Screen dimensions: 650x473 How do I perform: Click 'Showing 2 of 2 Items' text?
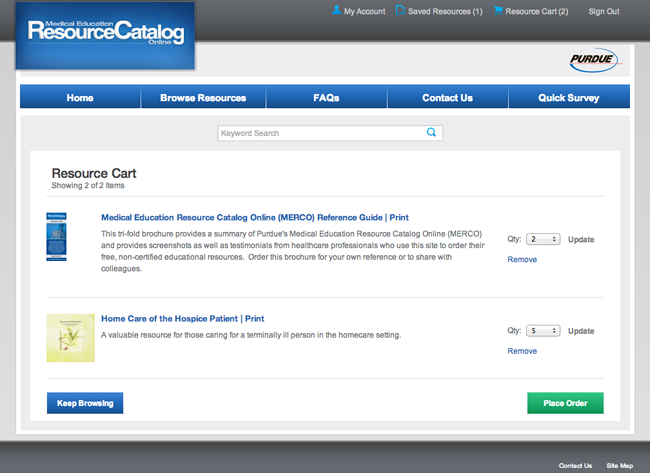click(x=88, y=185)
